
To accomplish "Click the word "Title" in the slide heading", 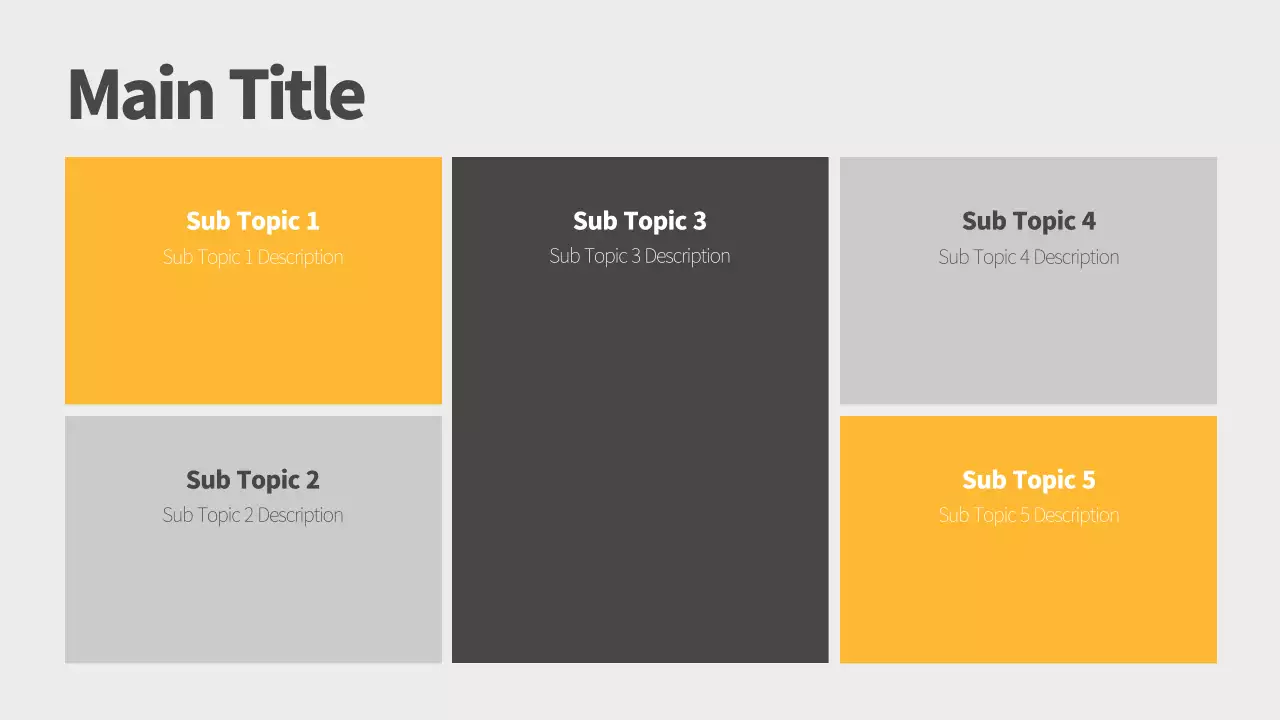I will tap(296, 94).
